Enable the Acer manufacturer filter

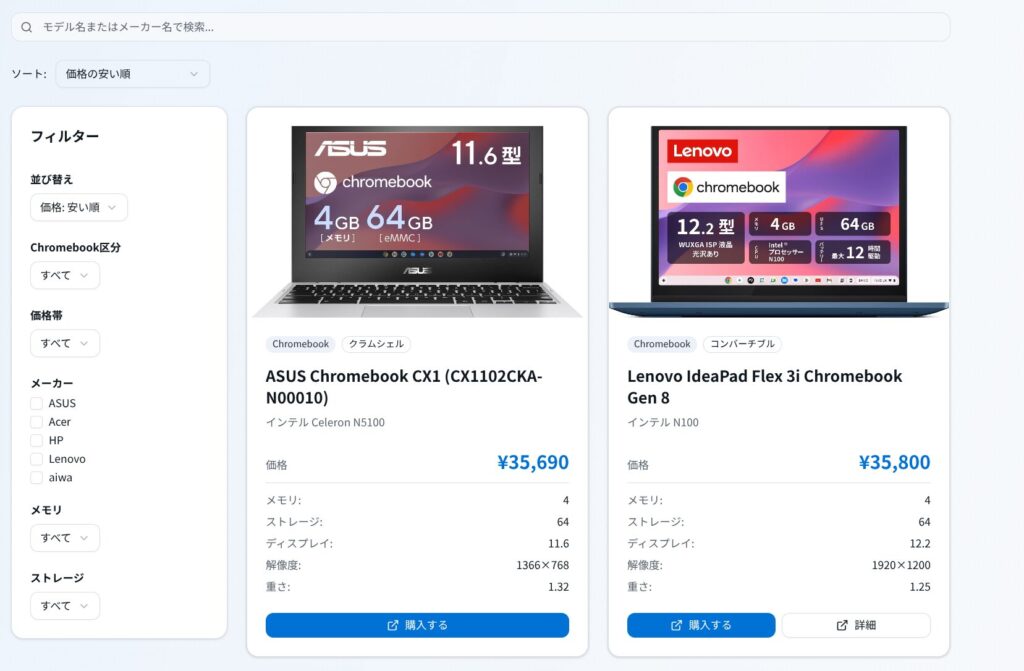37,422
